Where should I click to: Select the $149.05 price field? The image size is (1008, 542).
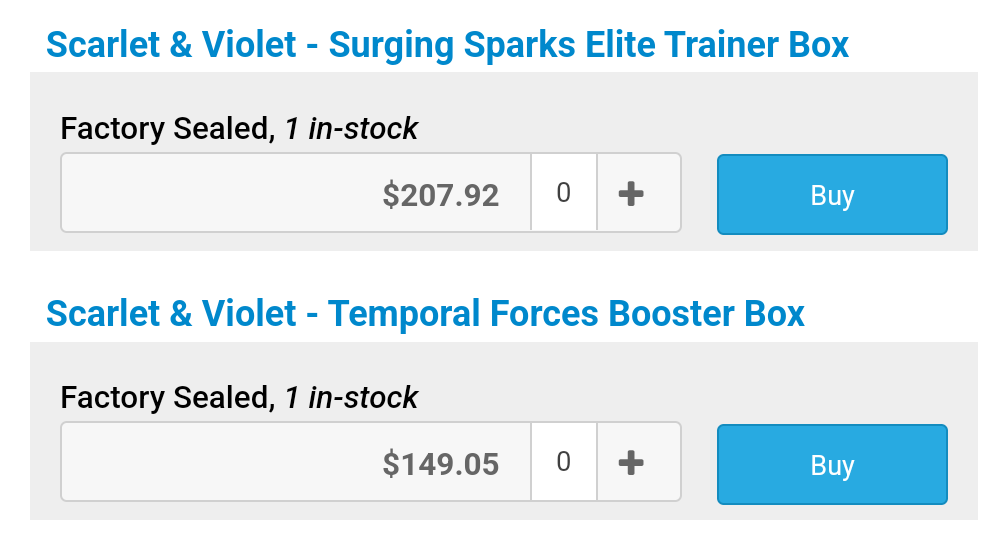click(x=296, y=462)
